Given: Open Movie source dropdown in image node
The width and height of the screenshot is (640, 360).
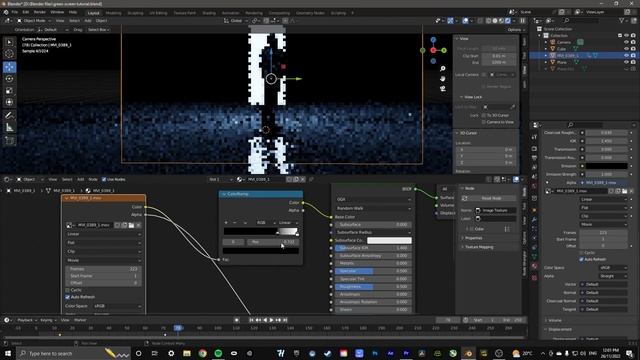Looking at the screenshot, I should 104,260.
